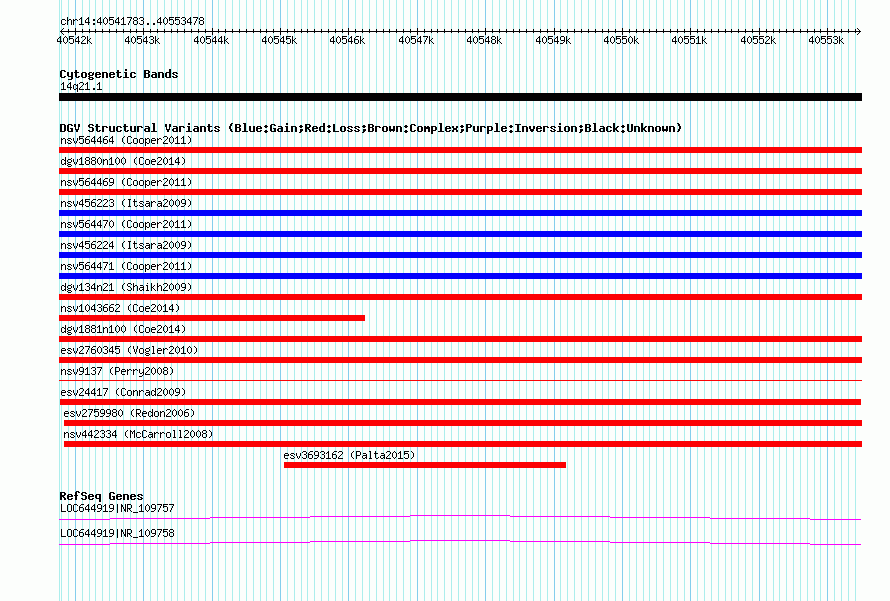Select the nsv456223 (Itsara2009) label

(126, 203)
